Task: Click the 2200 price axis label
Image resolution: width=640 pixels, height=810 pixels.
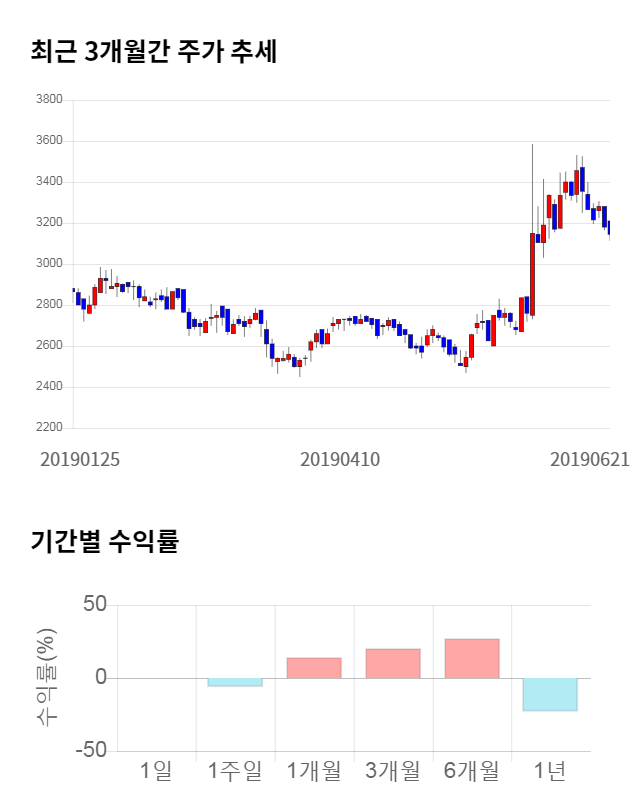Action: tap(48, 428)
